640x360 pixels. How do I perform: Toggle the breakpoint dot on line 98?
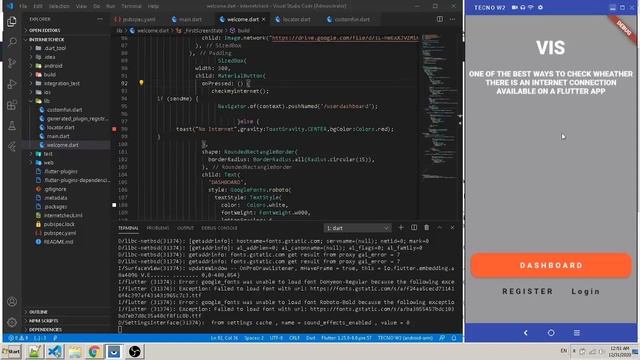click(x=114, y=129)
